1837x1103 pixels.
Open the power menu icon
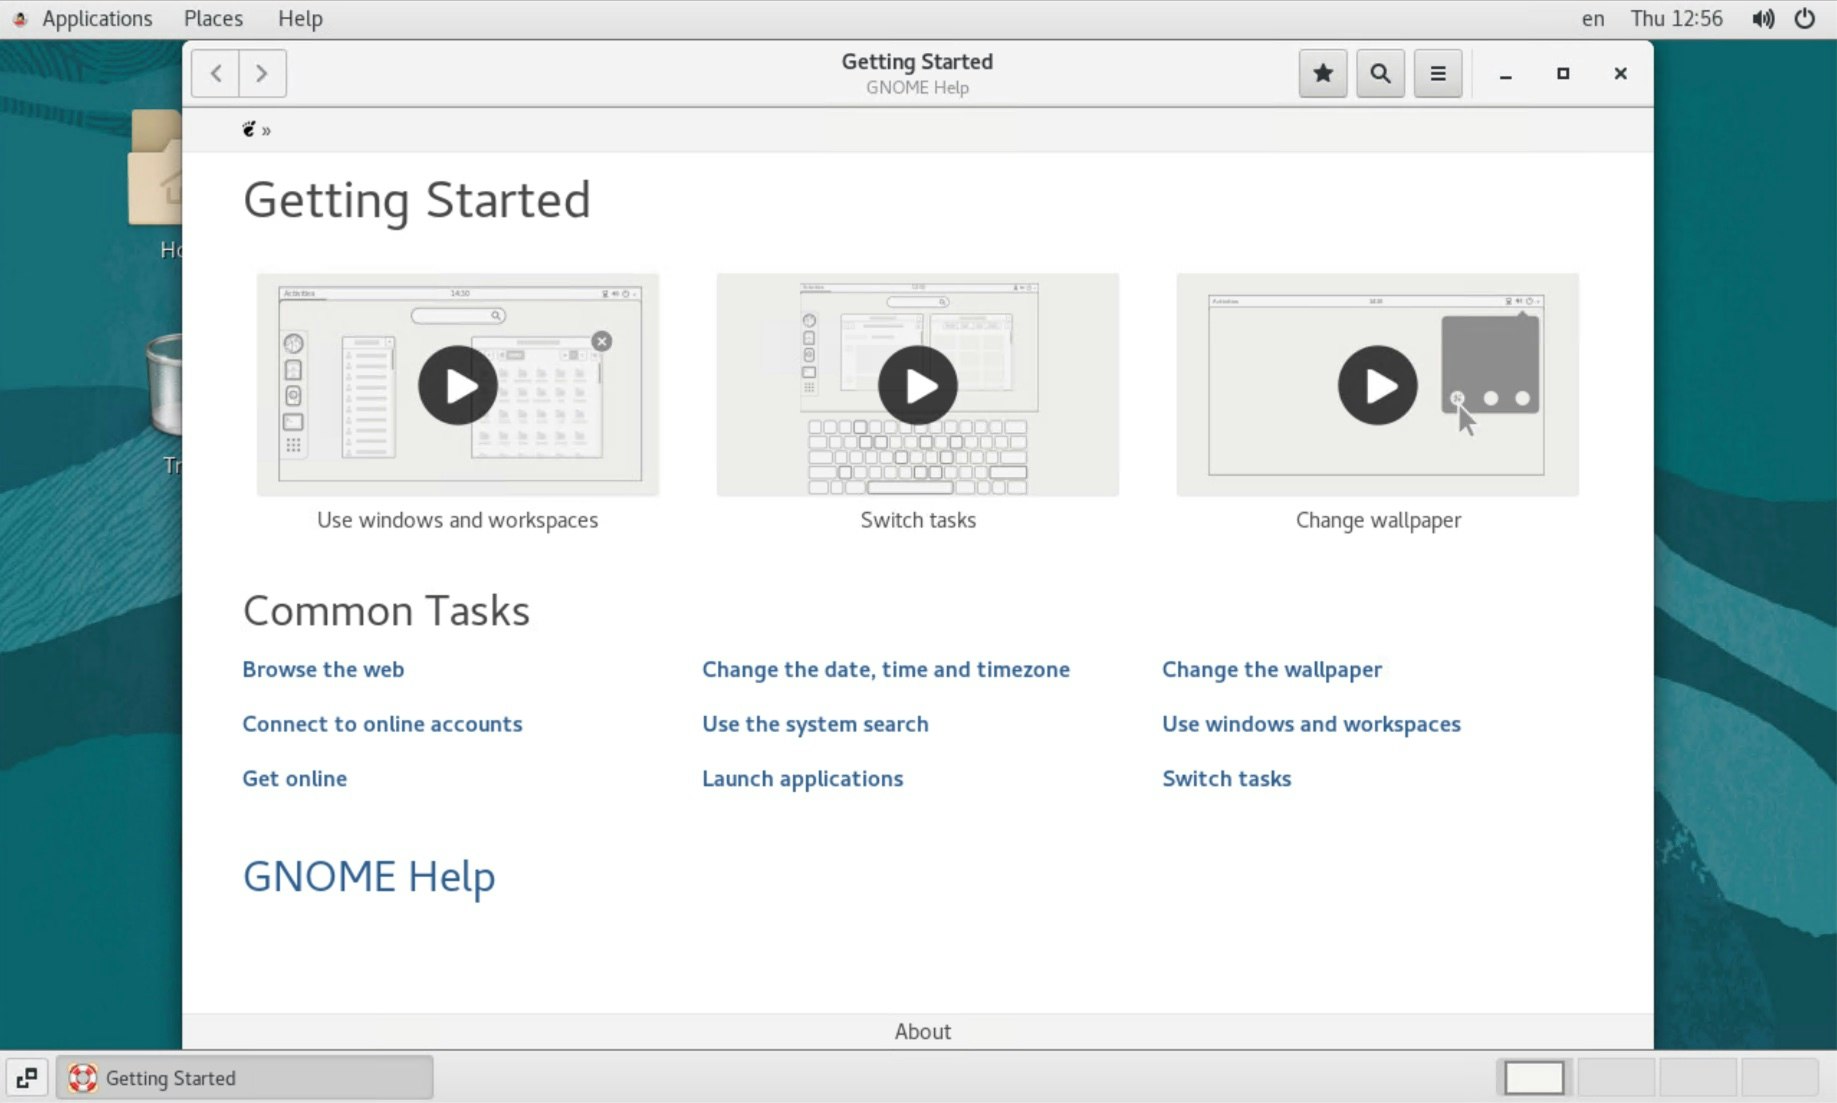pos(1805,19)
